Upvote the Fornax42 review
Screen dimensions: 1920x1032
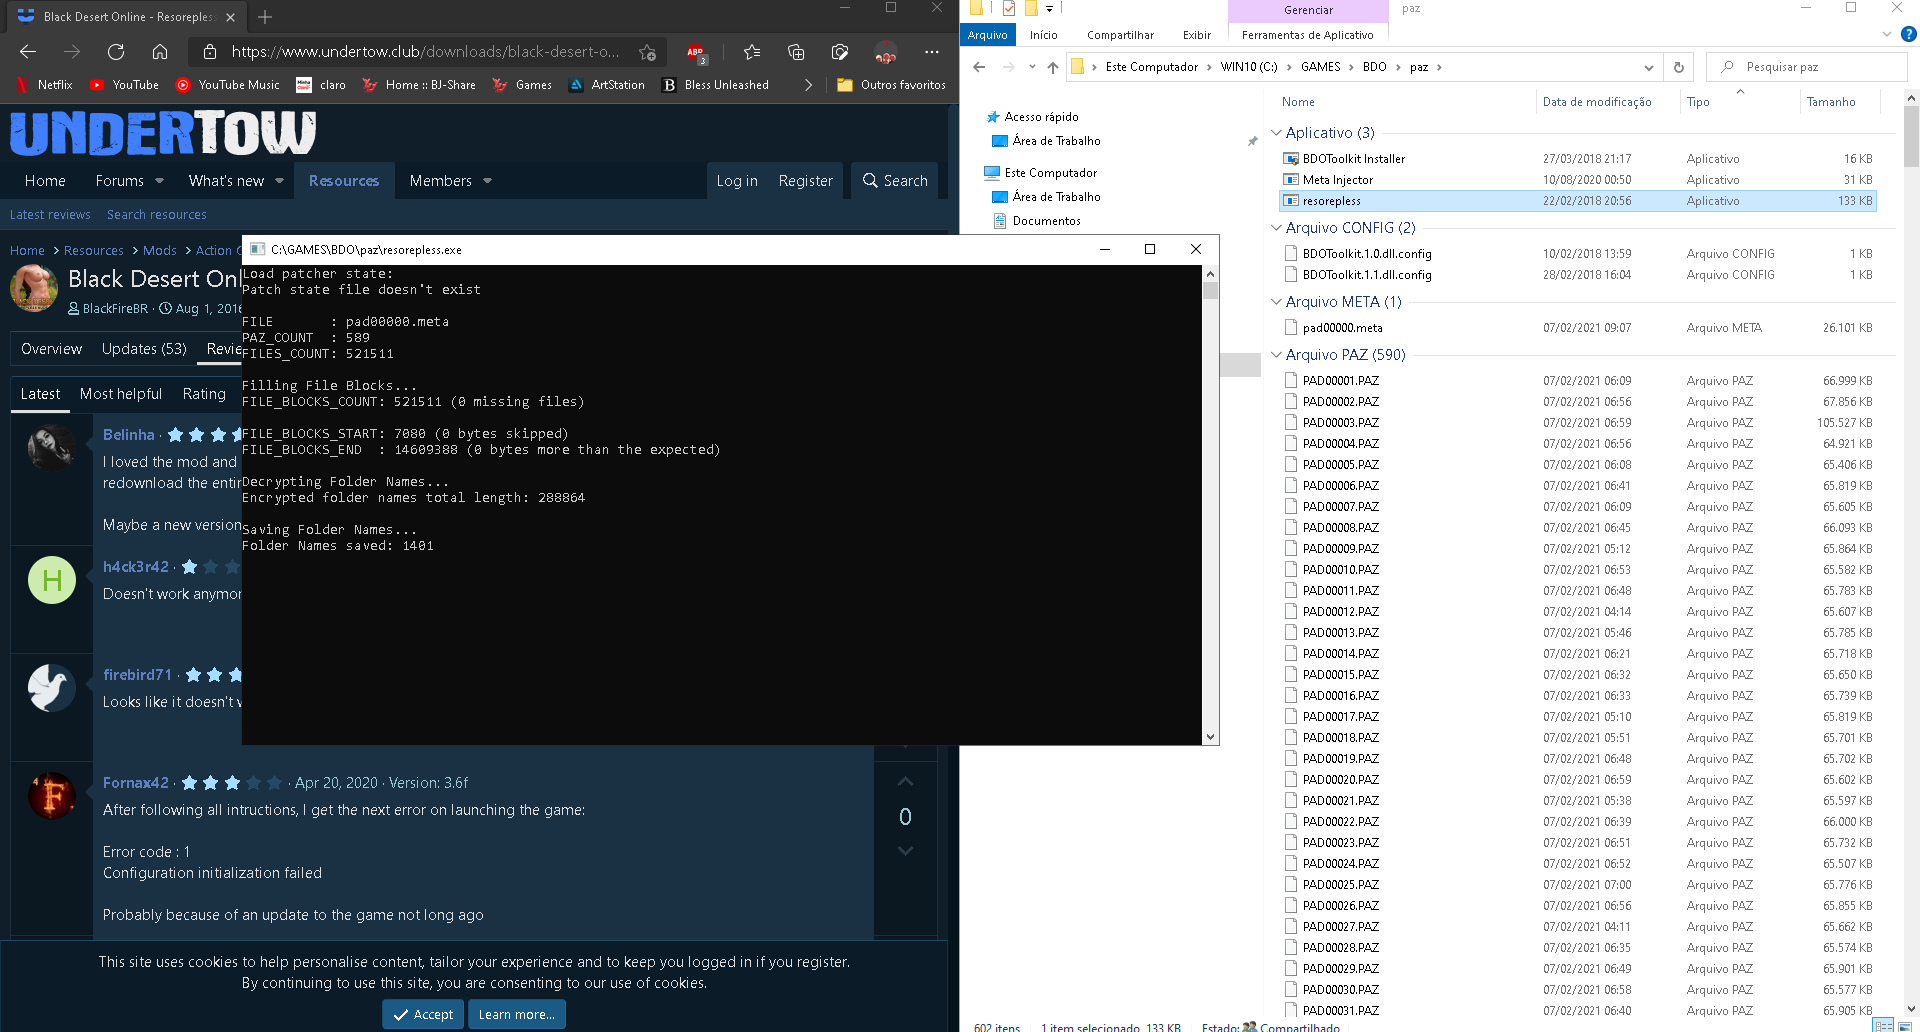click(x=905, y=781)
